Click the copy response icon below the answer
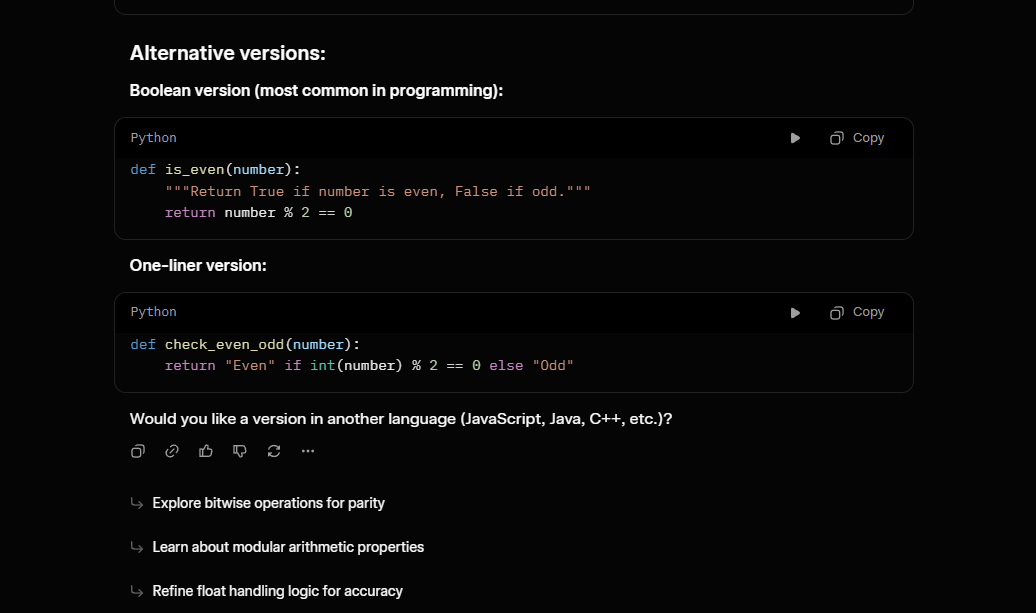This screenshot has height=613, width=1036. coord(137,451)
